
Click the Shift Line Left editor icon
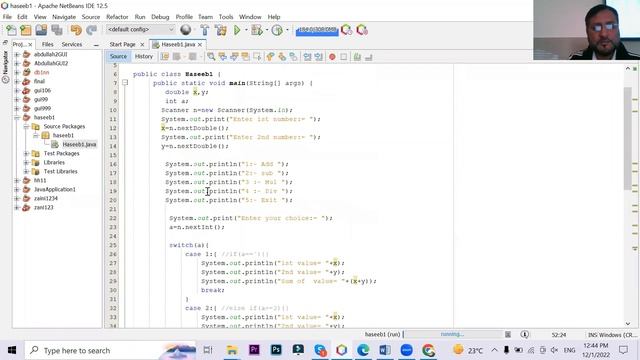[x=307, y=57]
